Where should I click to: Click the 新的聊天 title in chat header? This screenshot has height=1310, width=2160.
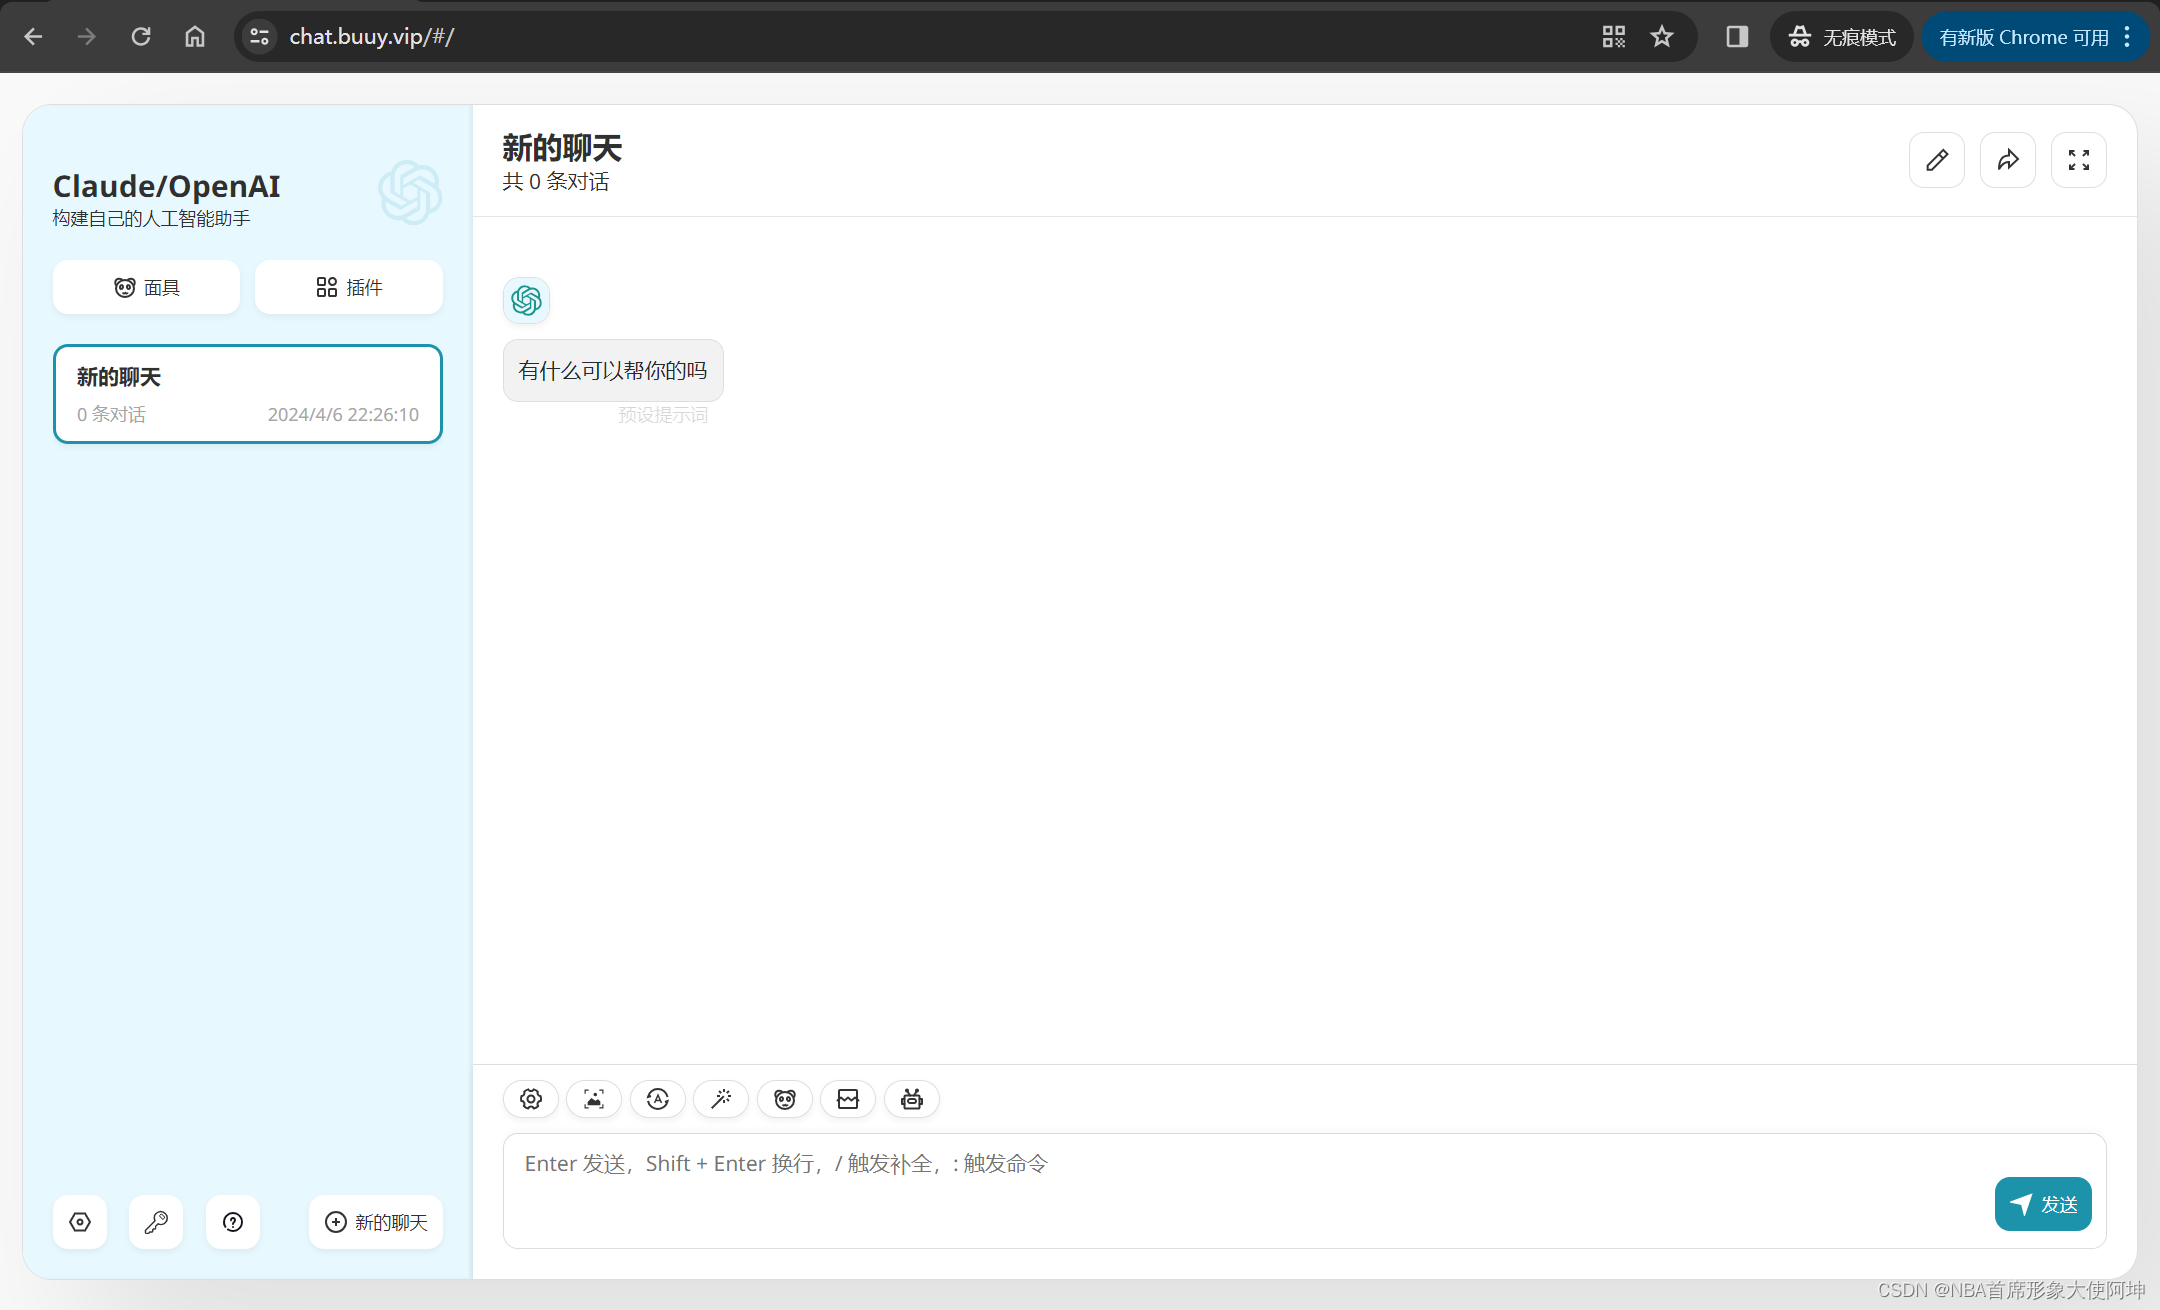562,149
